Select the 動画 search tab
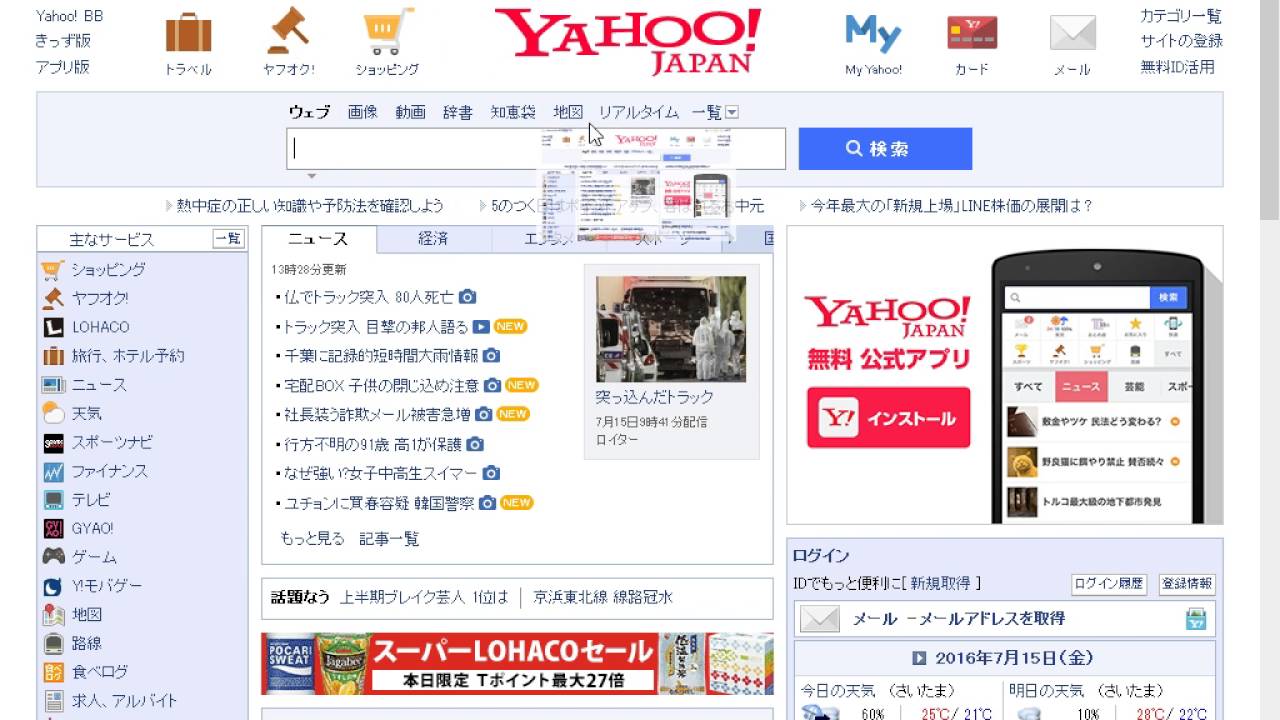Viewport: 1280px width, 720px height. 410,112
